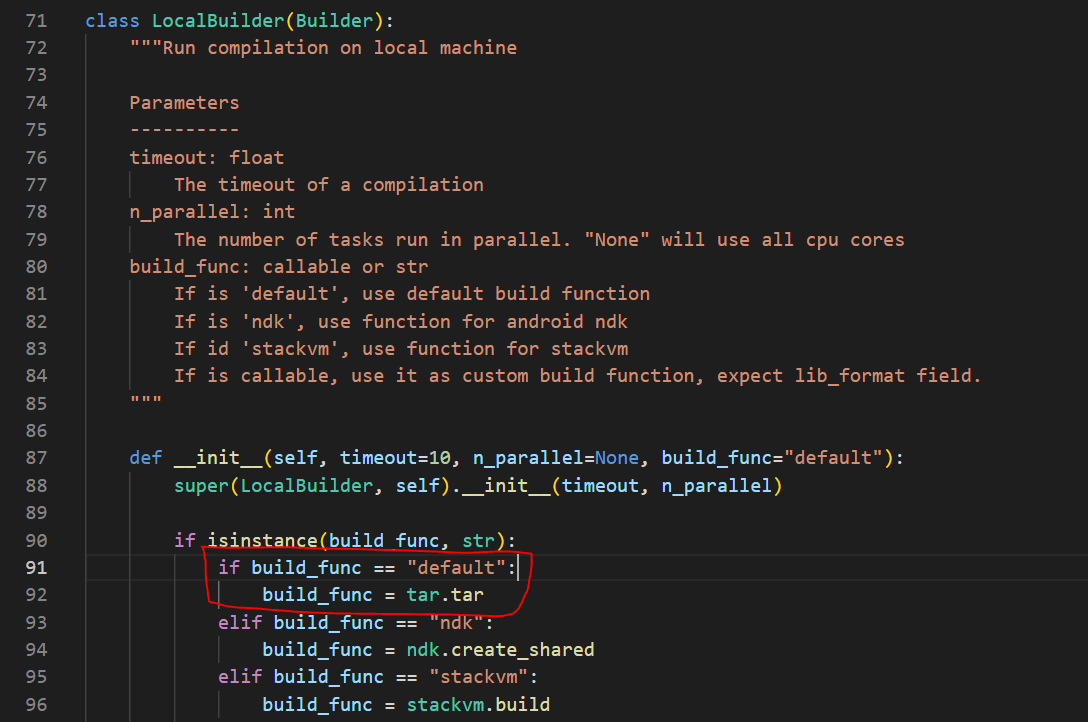Click ndk.create_shared on line 94
The image size is (1088, 722).
(x=501, y=649)
